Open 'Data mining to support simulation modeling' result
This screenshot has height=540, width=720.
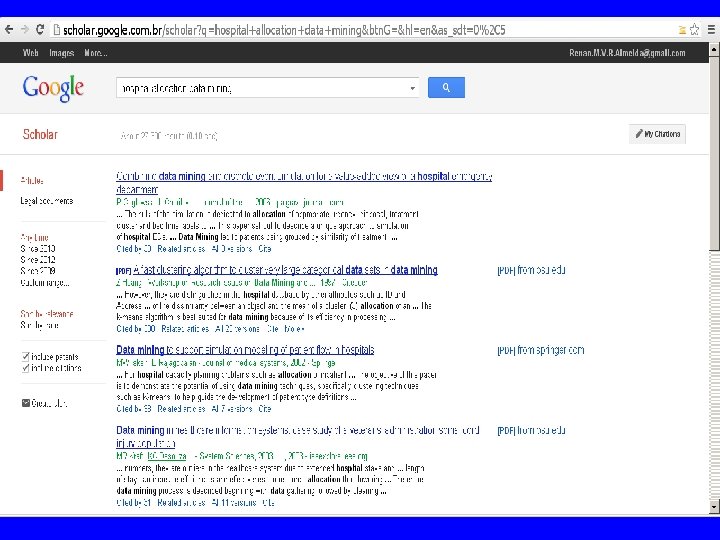click(x=245, y=350)
